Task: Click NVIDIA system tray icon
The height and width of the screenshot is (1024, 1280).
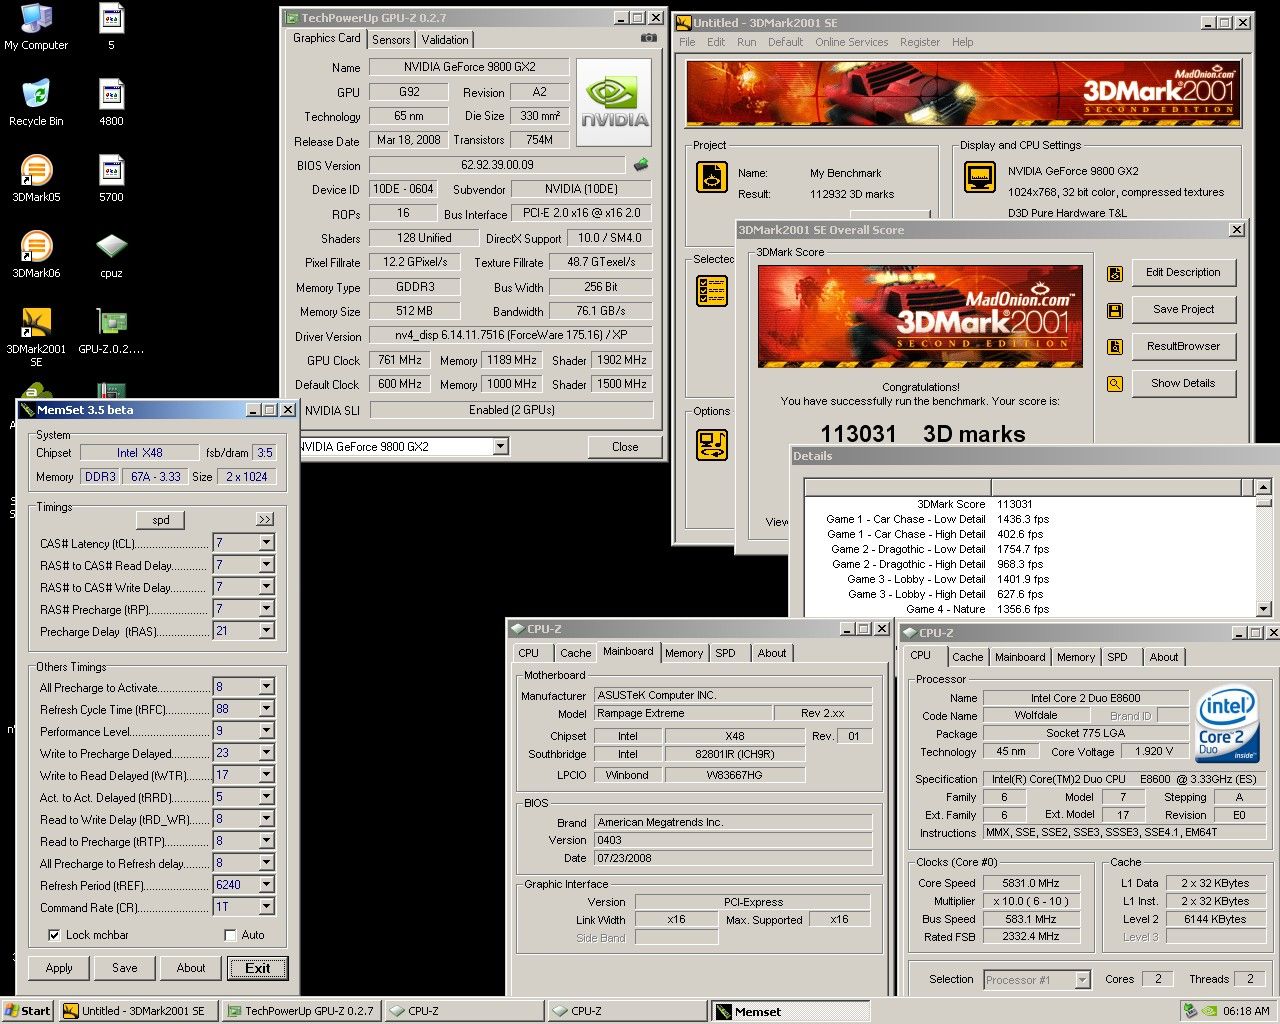Action: (1210, 1011)
